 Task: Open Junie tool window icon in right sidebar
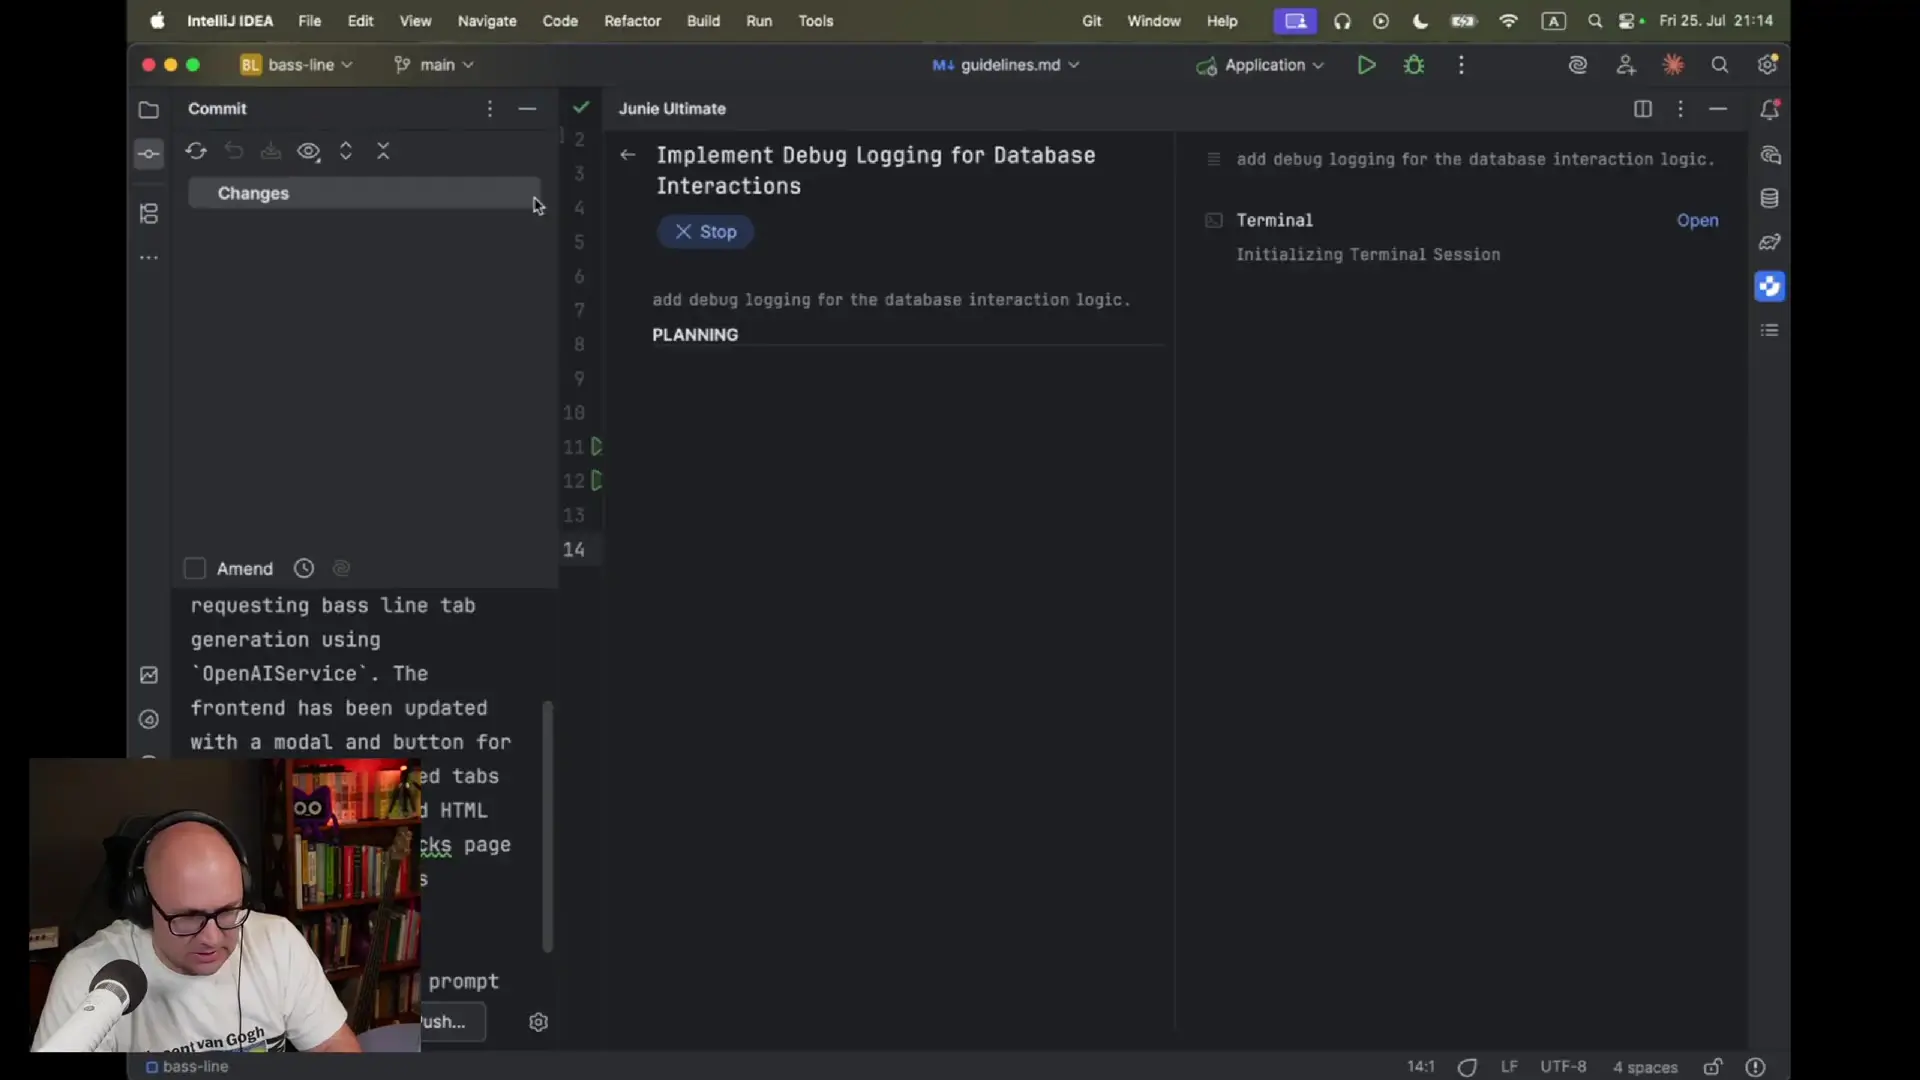click(x=1770, y=287)
